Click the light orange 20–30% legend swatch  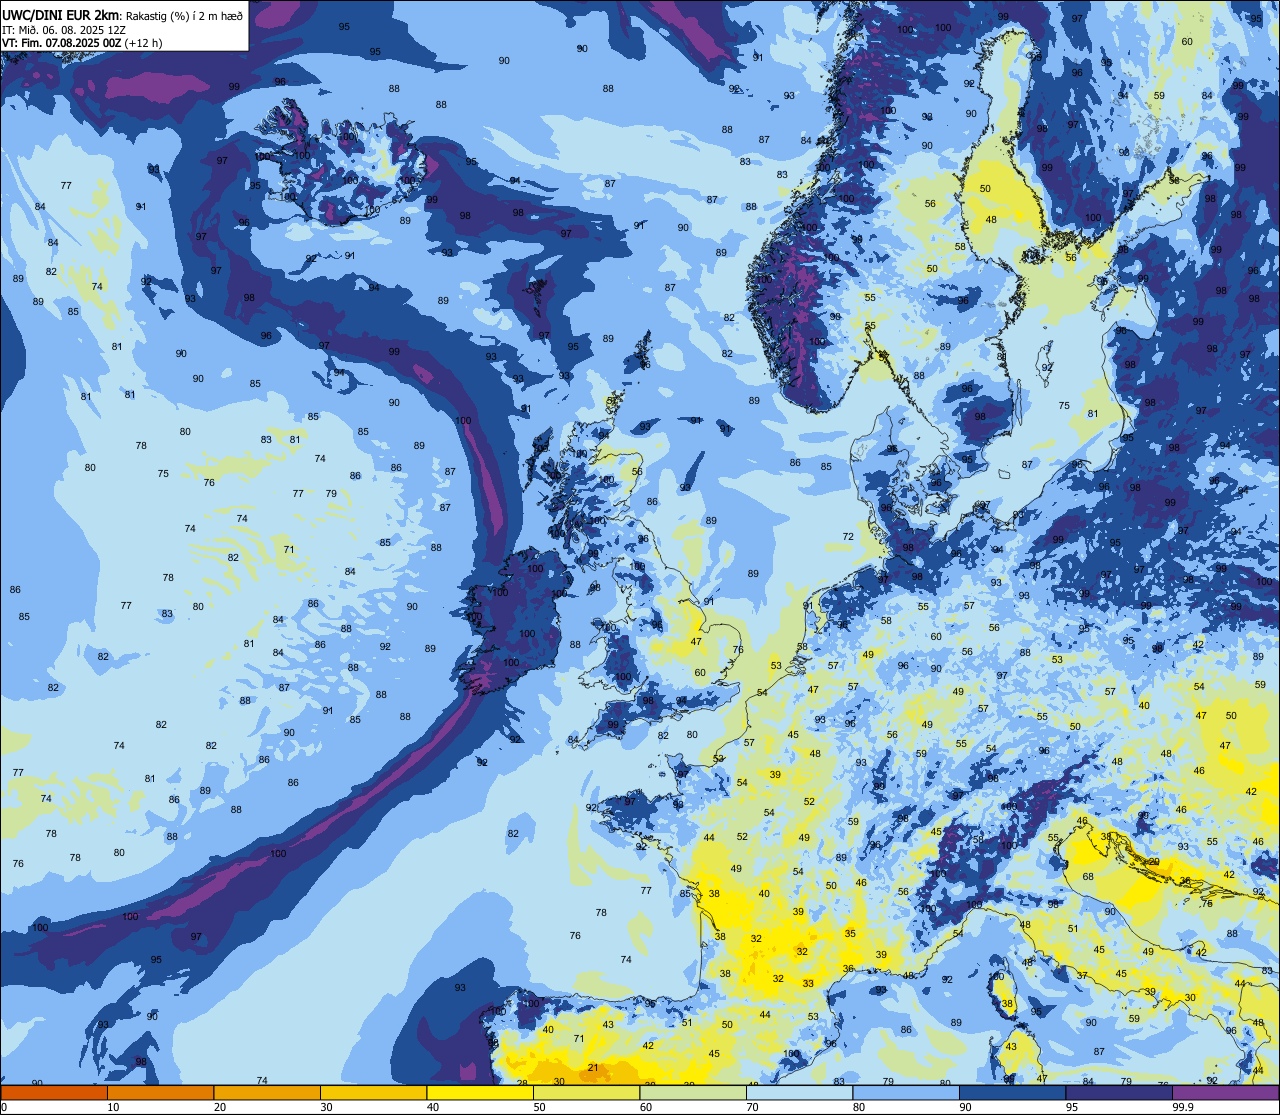pos(267,1092)
